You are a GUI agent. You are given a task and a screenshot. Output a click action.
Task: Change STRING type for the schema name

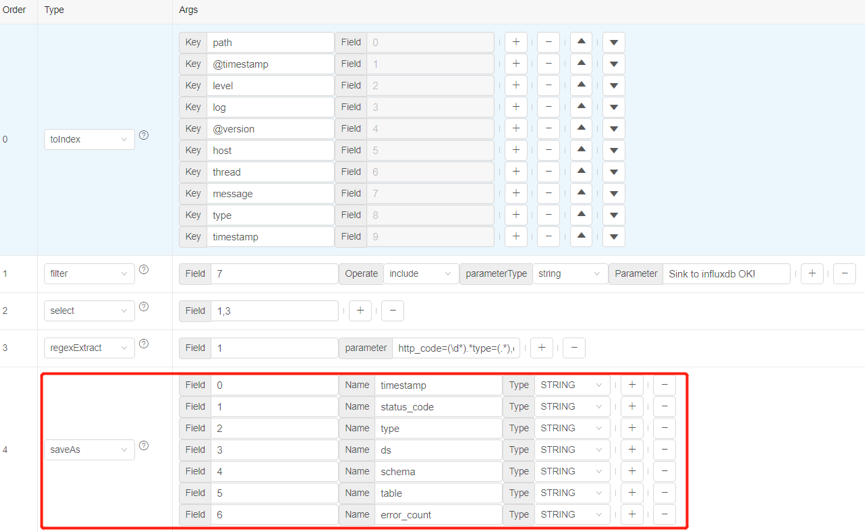tap(572, 471)
